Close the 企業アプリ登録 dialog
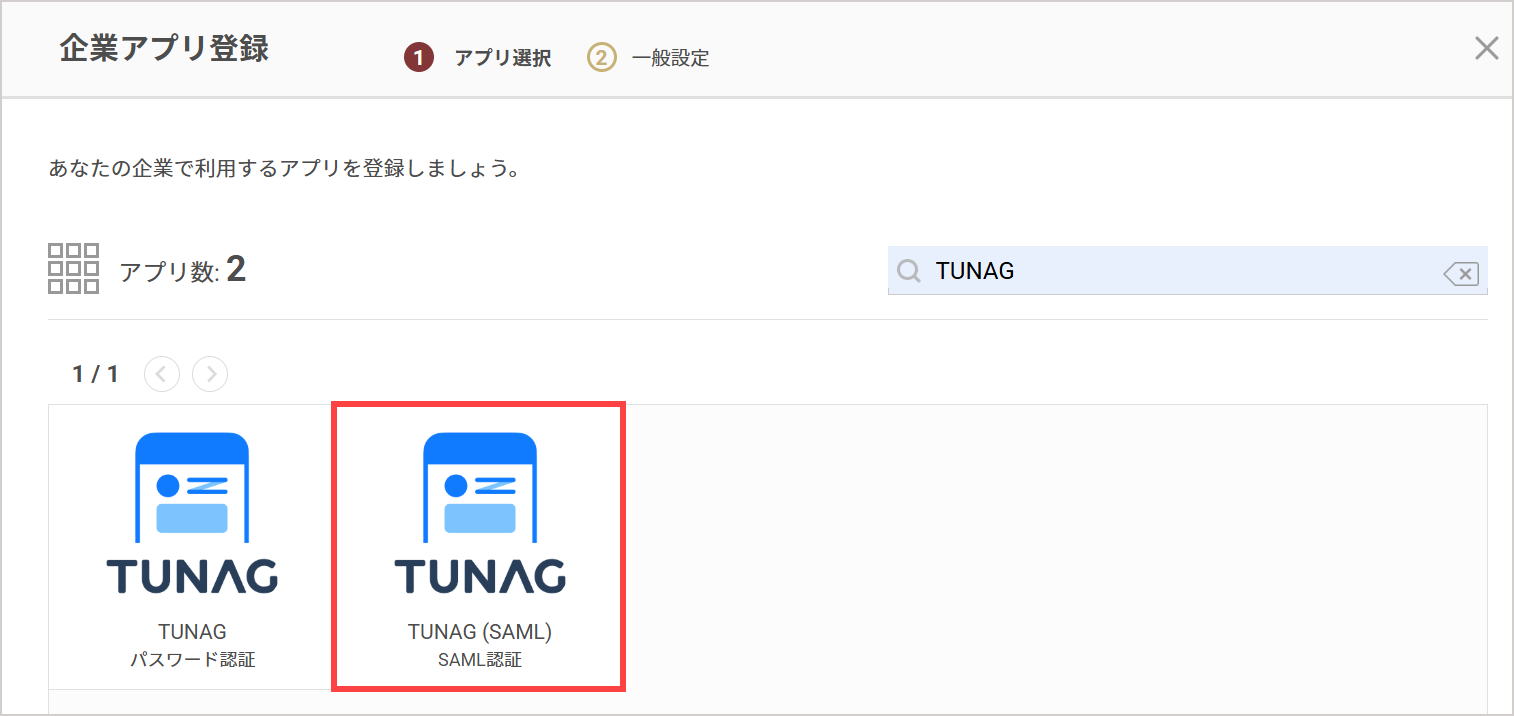The image size is (1514, 716). [1487, 48]
